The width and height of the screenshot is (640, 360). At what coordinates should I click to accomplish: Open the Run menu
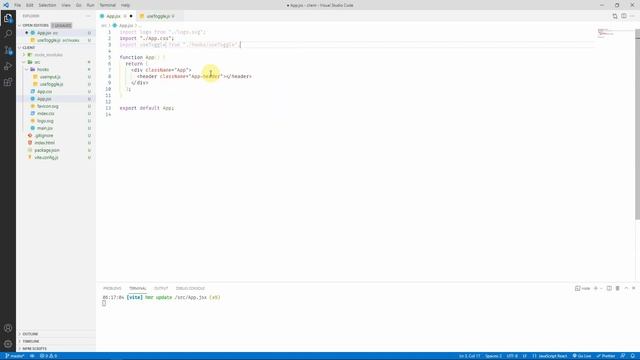coord(90,5)
